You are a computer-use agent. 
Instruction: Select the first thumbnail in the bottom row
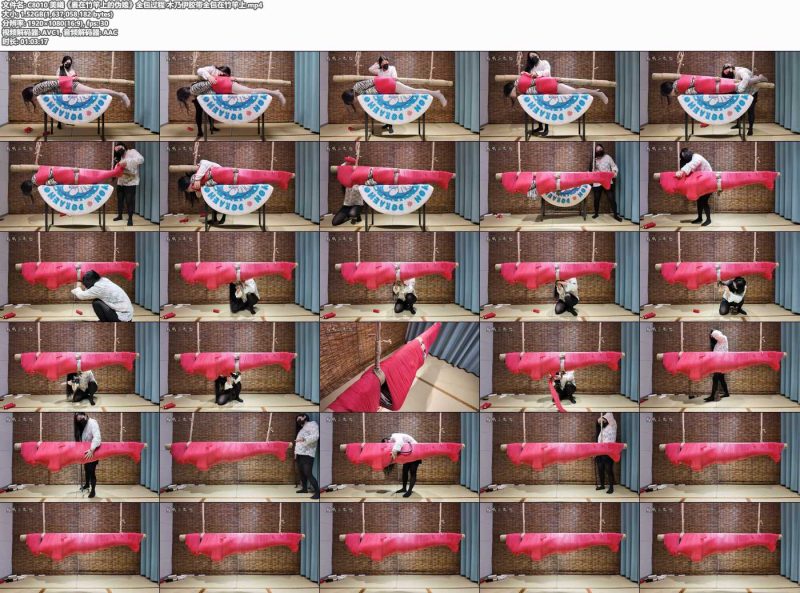coord(80,547)
